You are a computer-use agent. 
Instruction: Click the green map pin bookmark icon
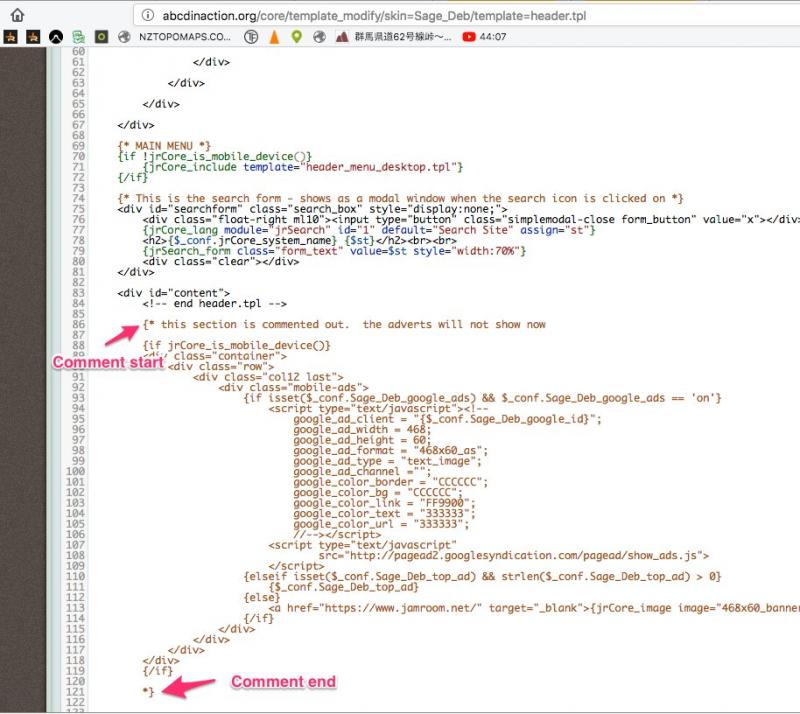pos(296,37)
